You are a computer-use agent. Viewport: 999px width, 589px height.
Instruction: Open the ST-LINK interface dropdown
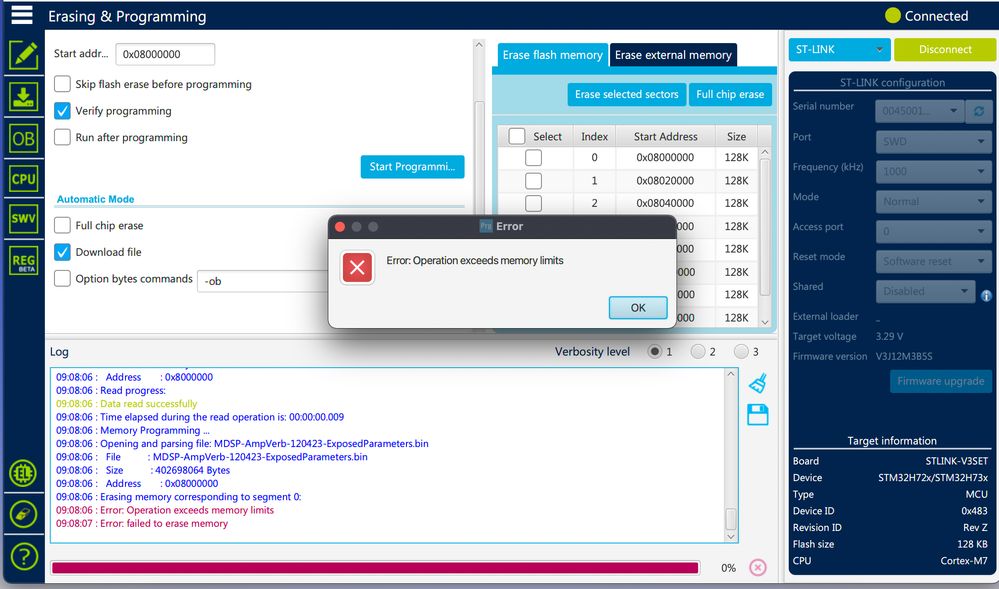click(x=839, y=50)
